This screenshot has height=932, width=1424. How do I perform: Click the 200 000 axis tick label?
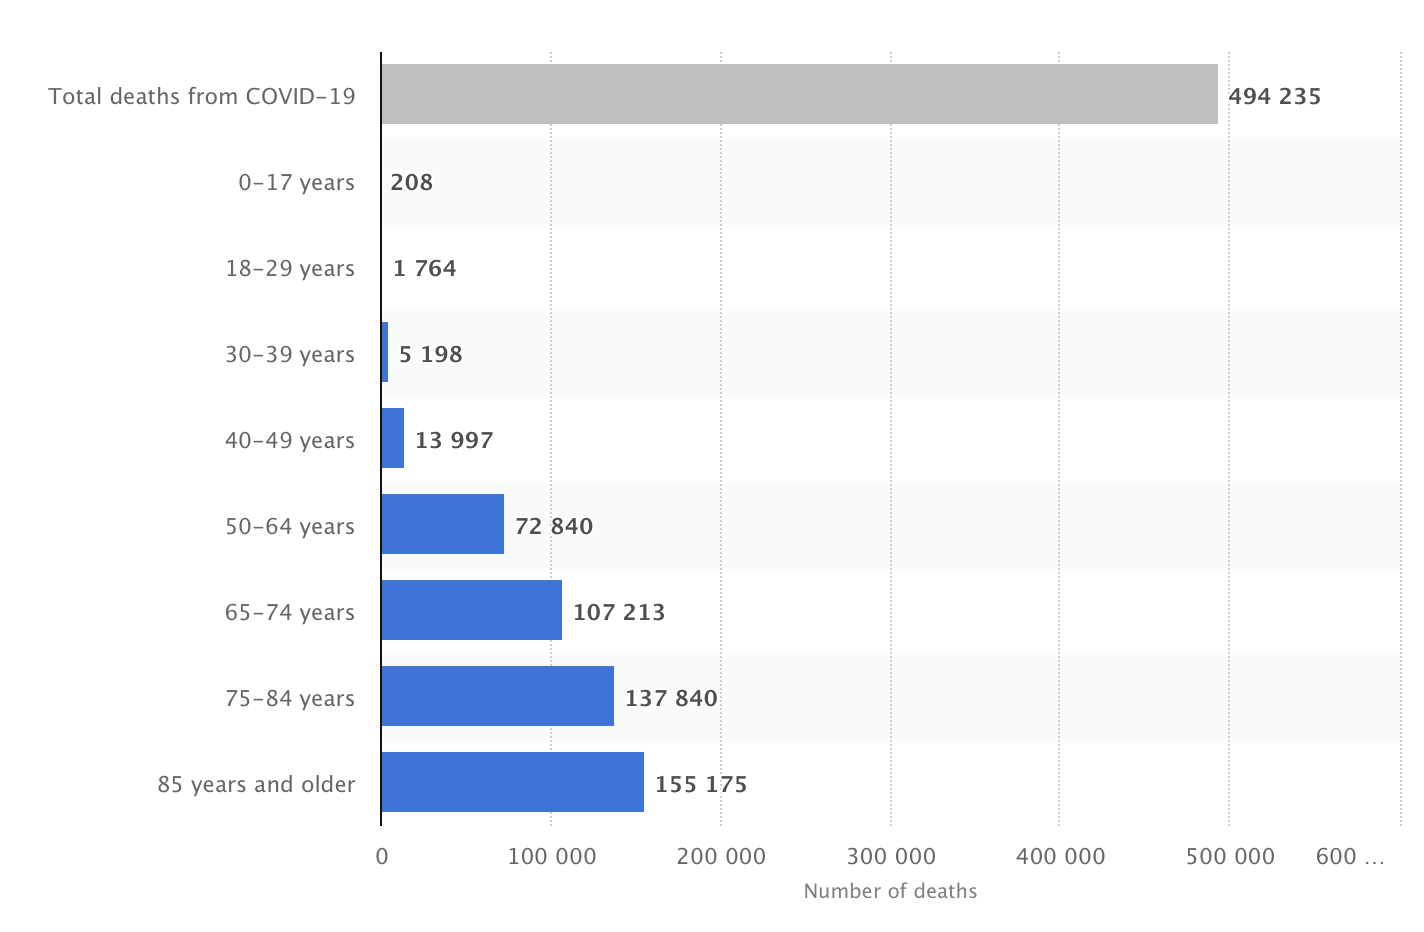pyautogui.click(x=721, y=857)
